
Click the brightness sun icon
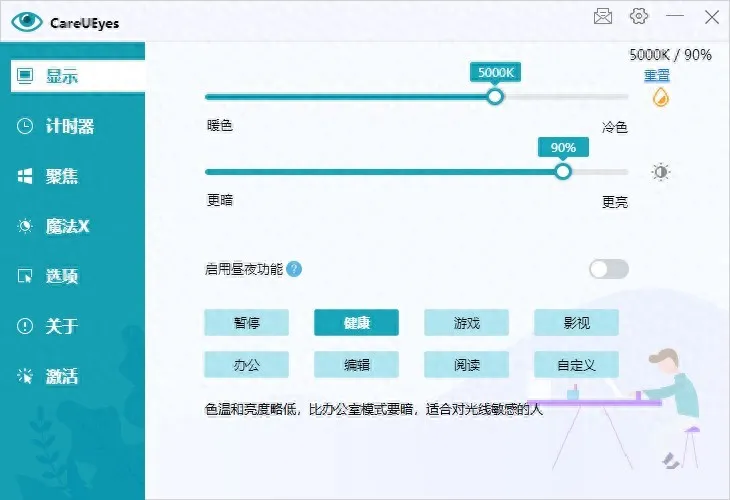click(661, 172)
